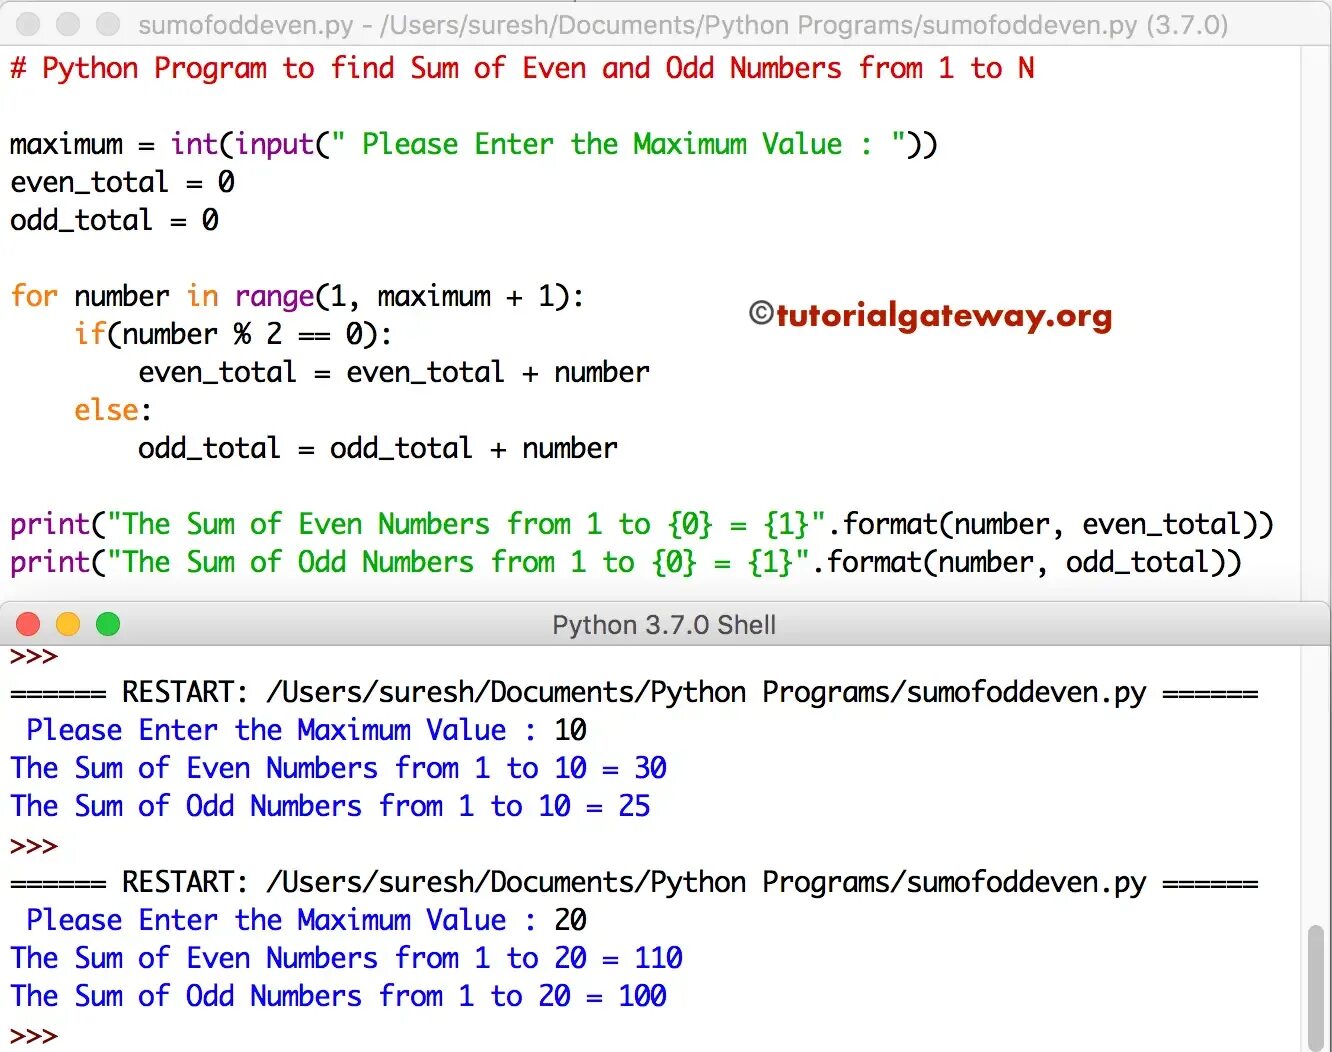Click the print line for Even Numbers
The width and height of the screenshot is (1332, 1052).
point(642,524)
